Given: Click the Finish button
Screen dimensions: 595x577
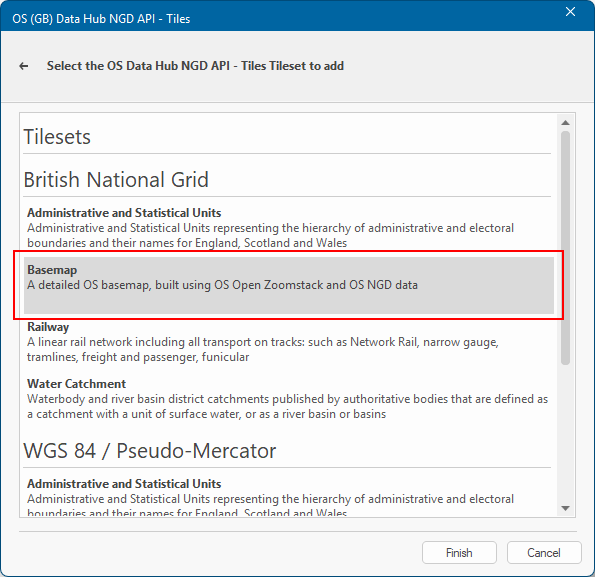Looking at the screenshot, I should (x=459, y=552).
